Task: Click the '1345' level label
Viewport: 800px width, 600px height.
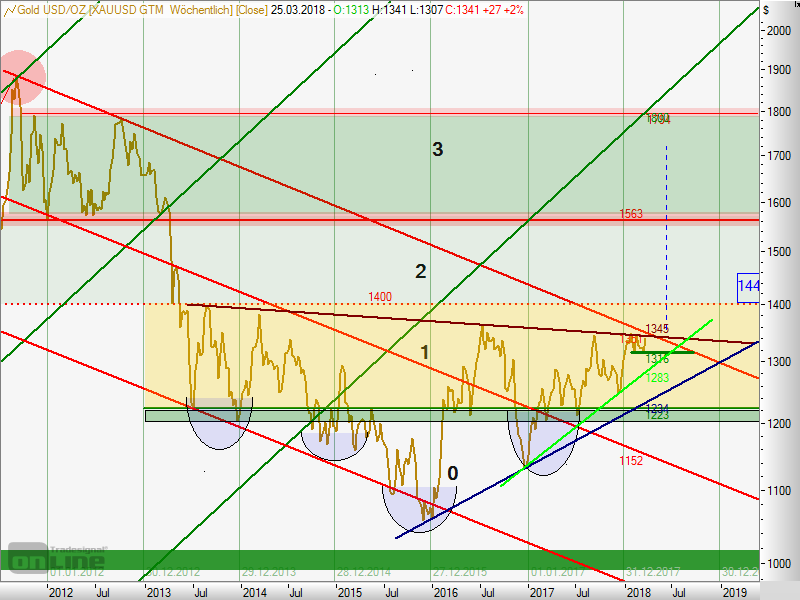Action: (x=657, y=328)
